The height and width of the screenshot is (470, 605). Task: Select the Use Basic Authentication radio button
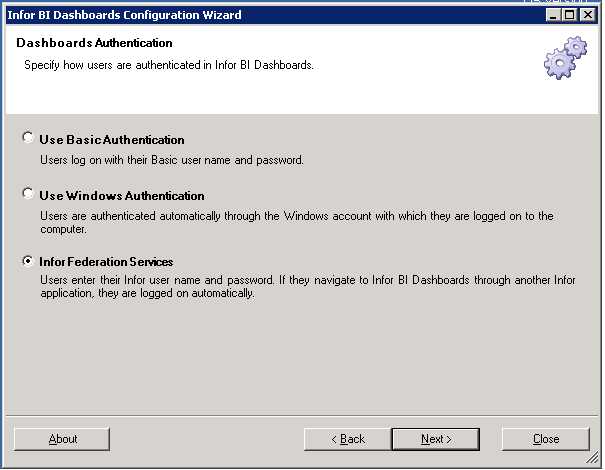pos(28,138)
